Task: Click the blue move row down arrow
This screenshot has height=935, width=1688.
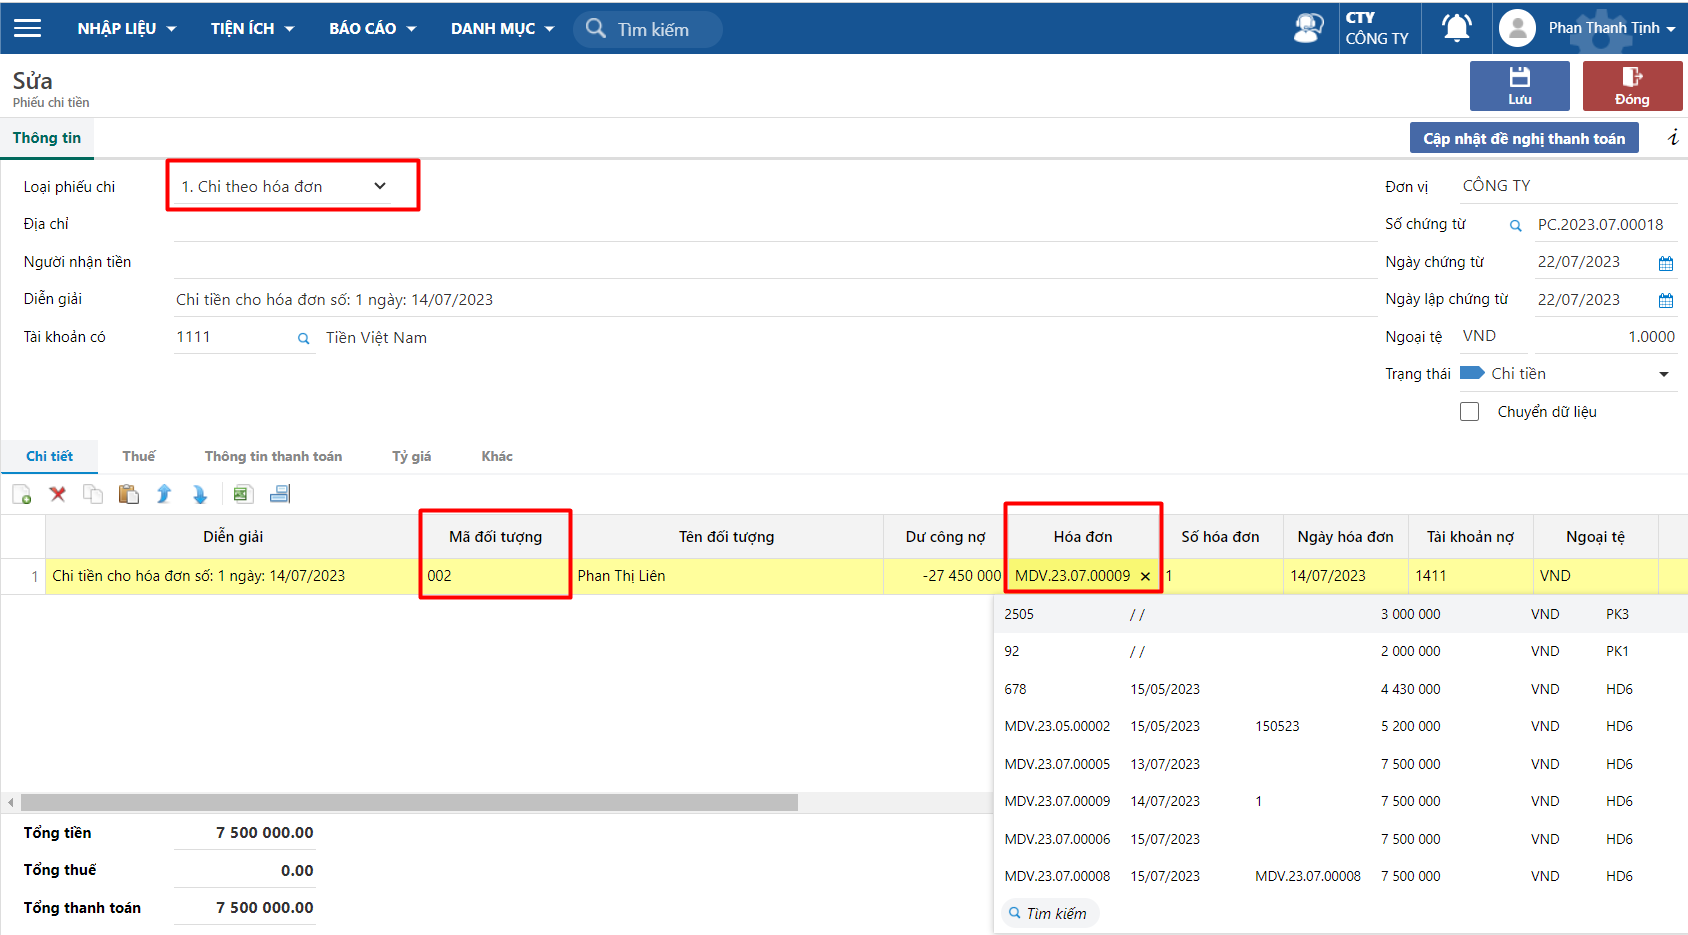Action: coord(199,494)
